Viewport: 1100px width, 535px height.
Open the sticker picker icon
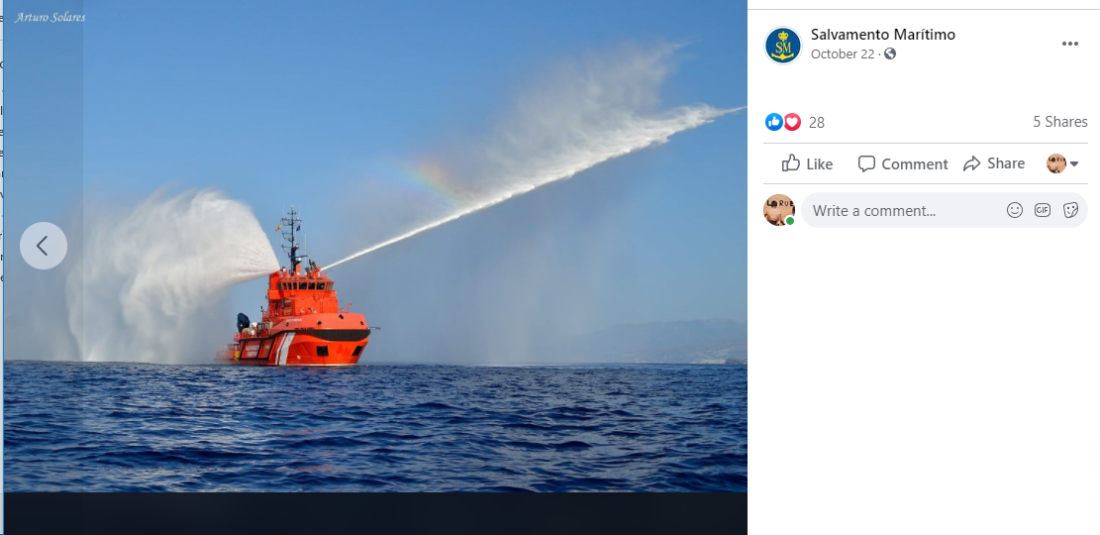pos(1070,210)
